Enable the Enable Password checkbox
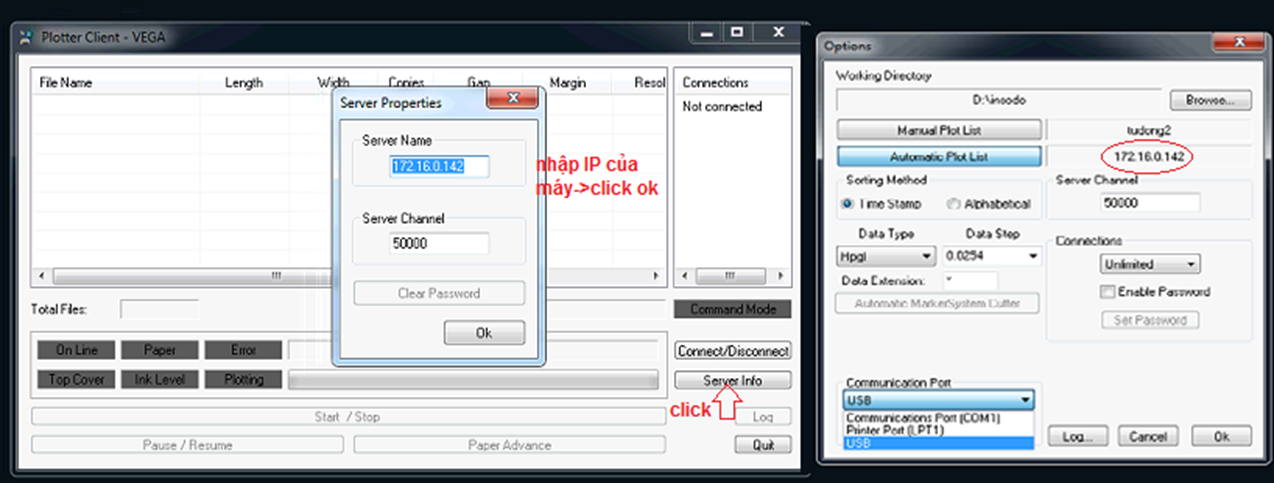The width and height of the screenshot is (1274, 483). [1107, 292]
